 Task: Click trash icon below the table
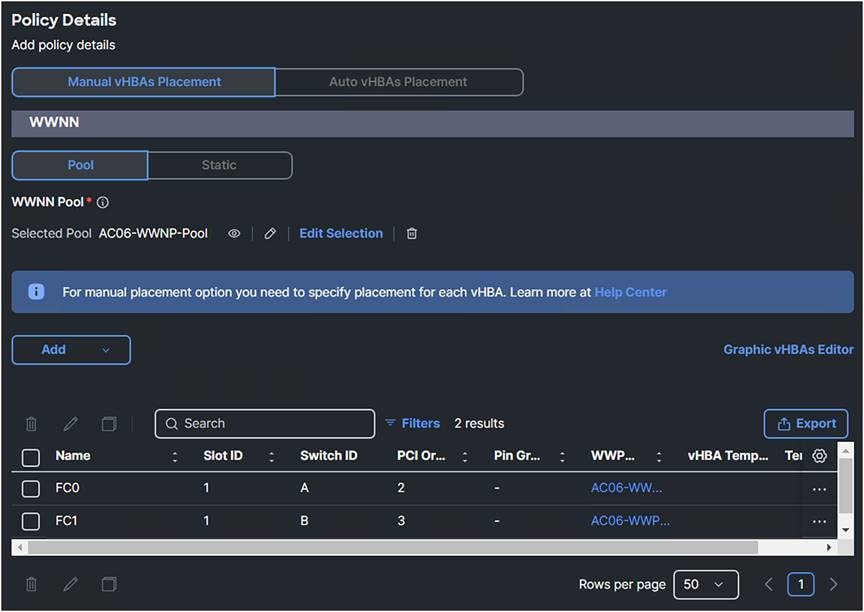[31, 584]
